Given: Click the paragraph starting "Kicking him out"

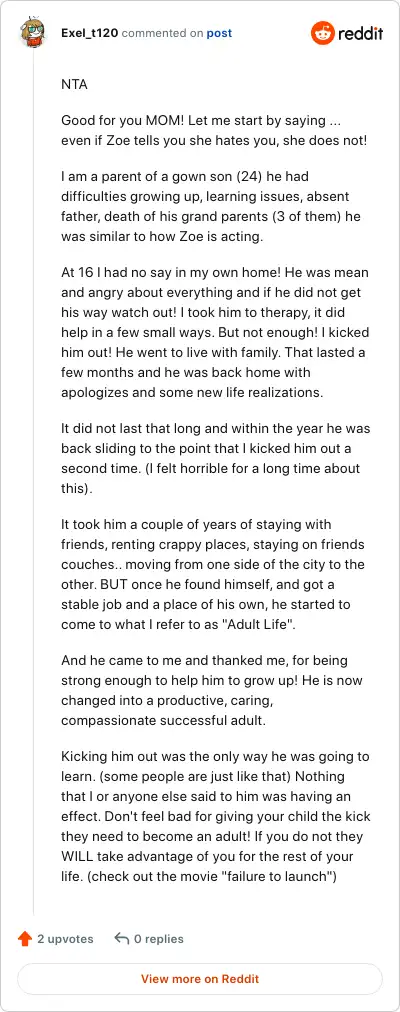Looking at the screenshot, I should pyautogui.click(x=216, y=817).
